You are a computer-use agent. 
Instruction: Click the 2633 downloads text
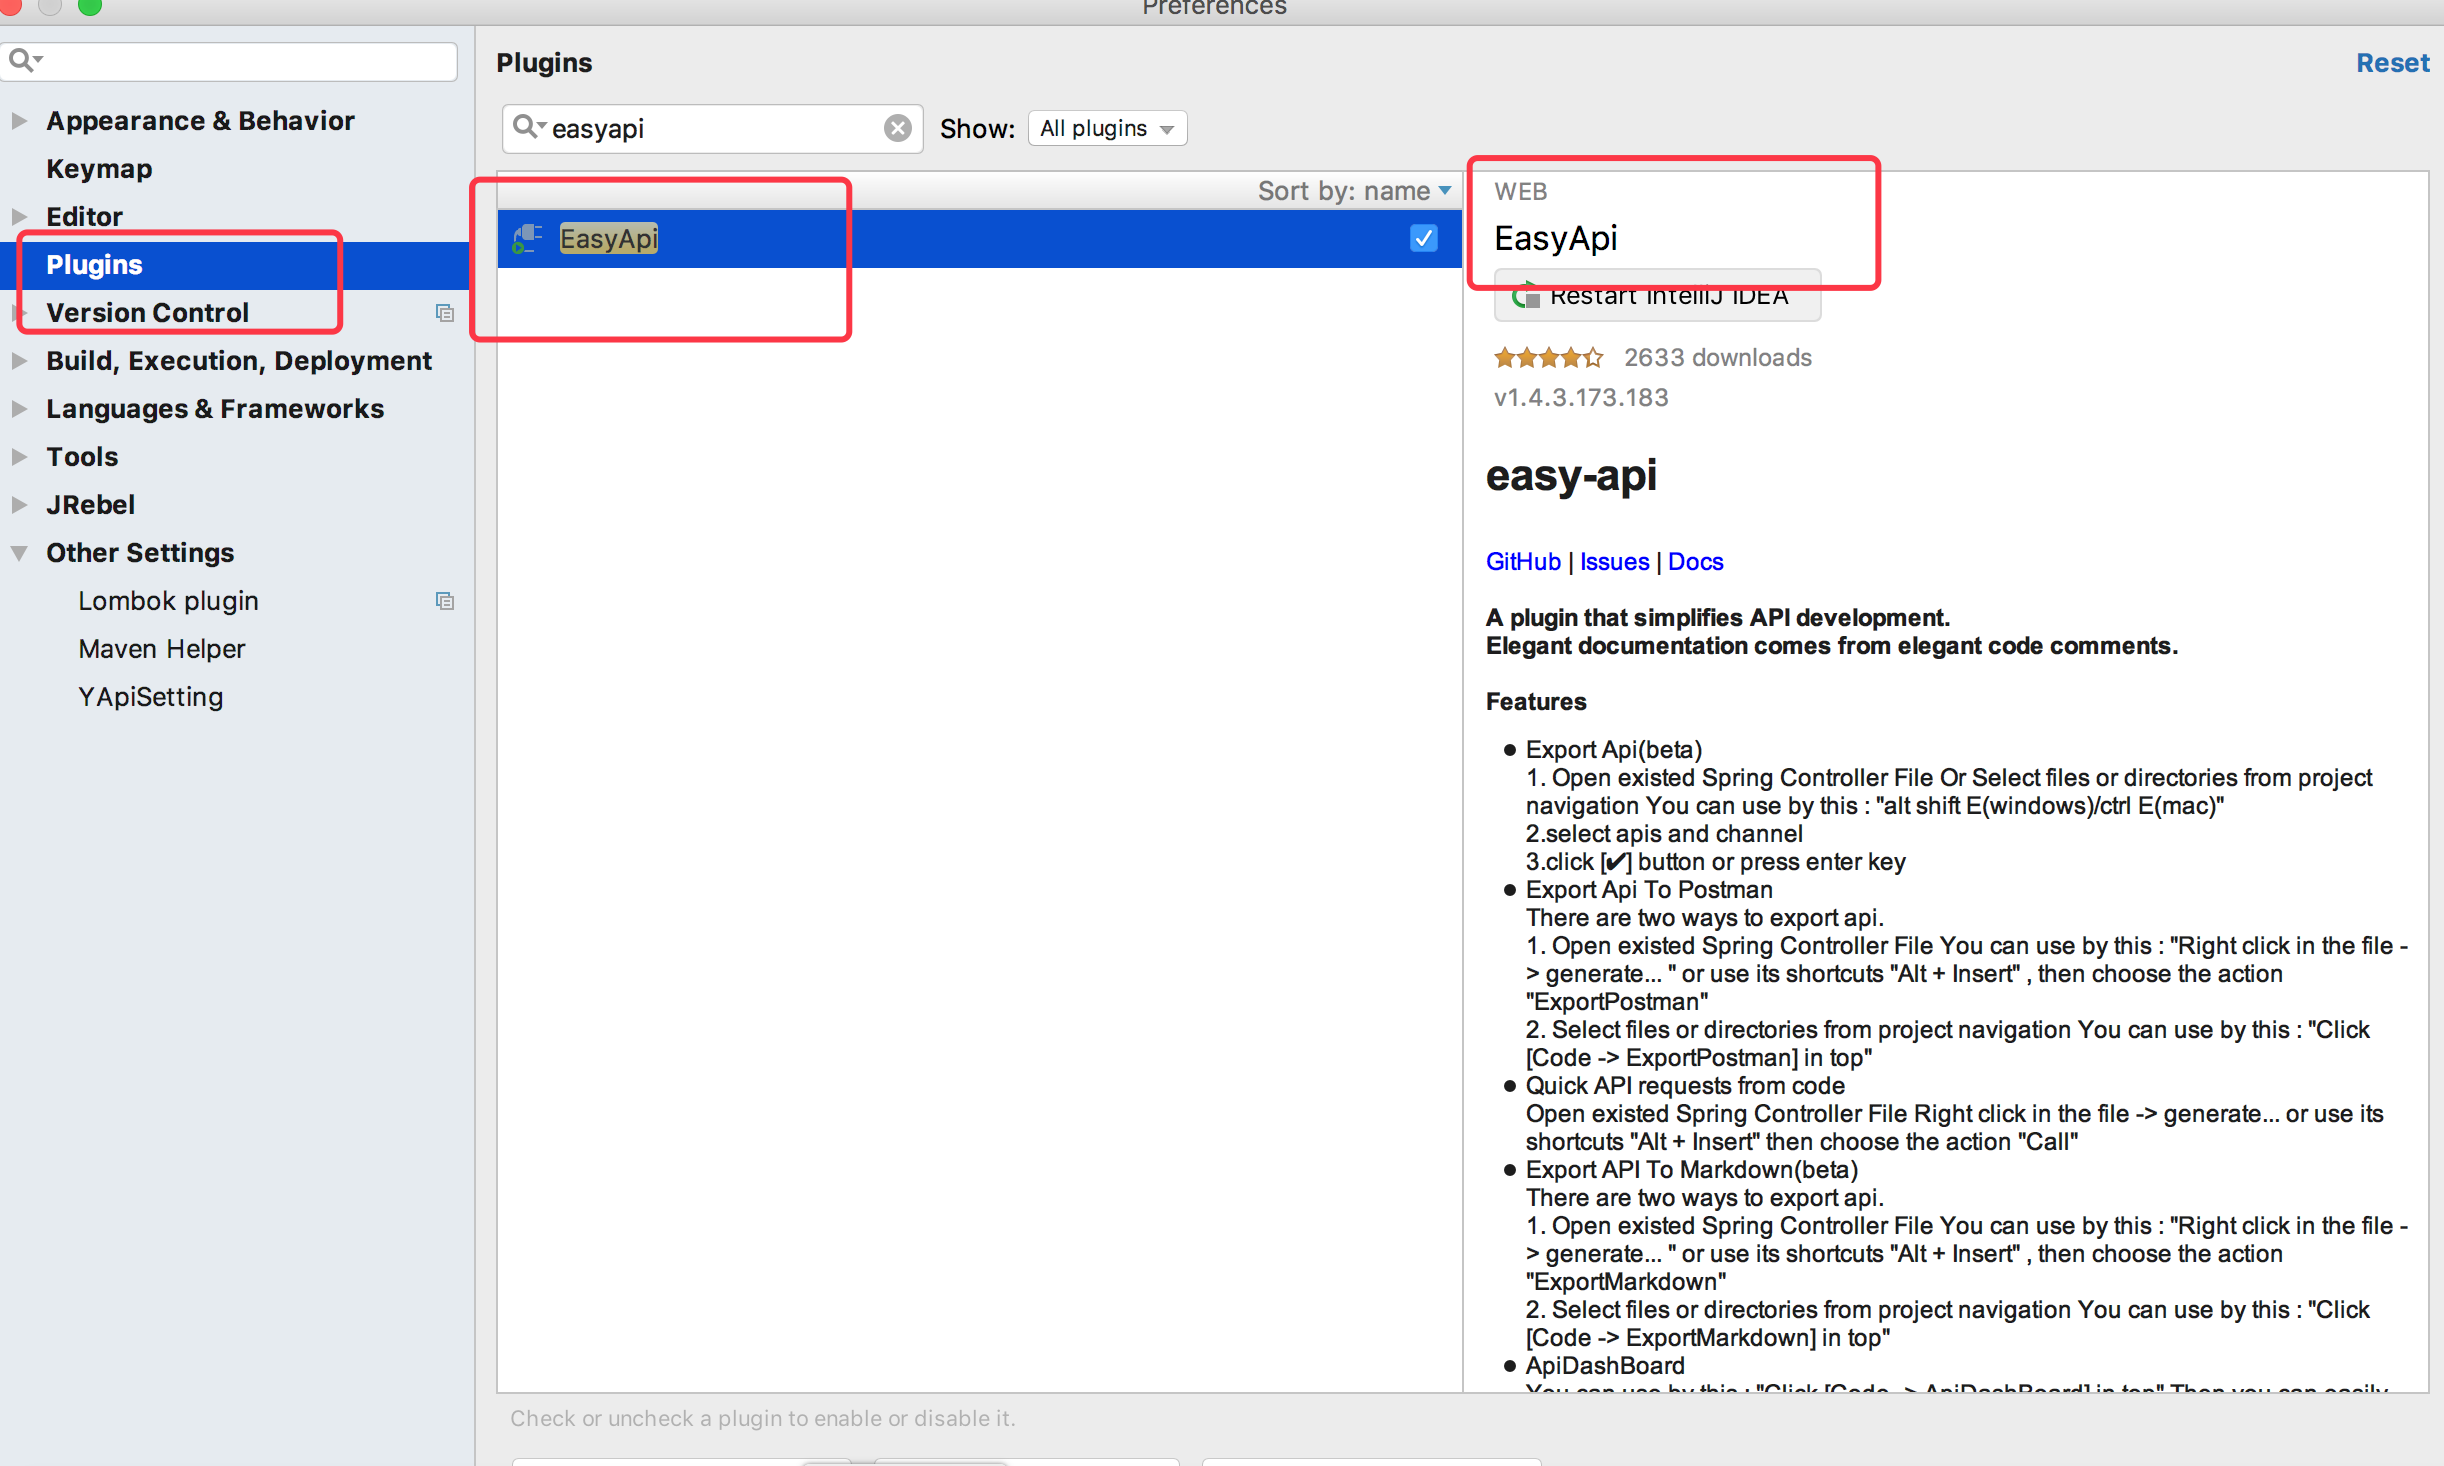pos(1717,357)
